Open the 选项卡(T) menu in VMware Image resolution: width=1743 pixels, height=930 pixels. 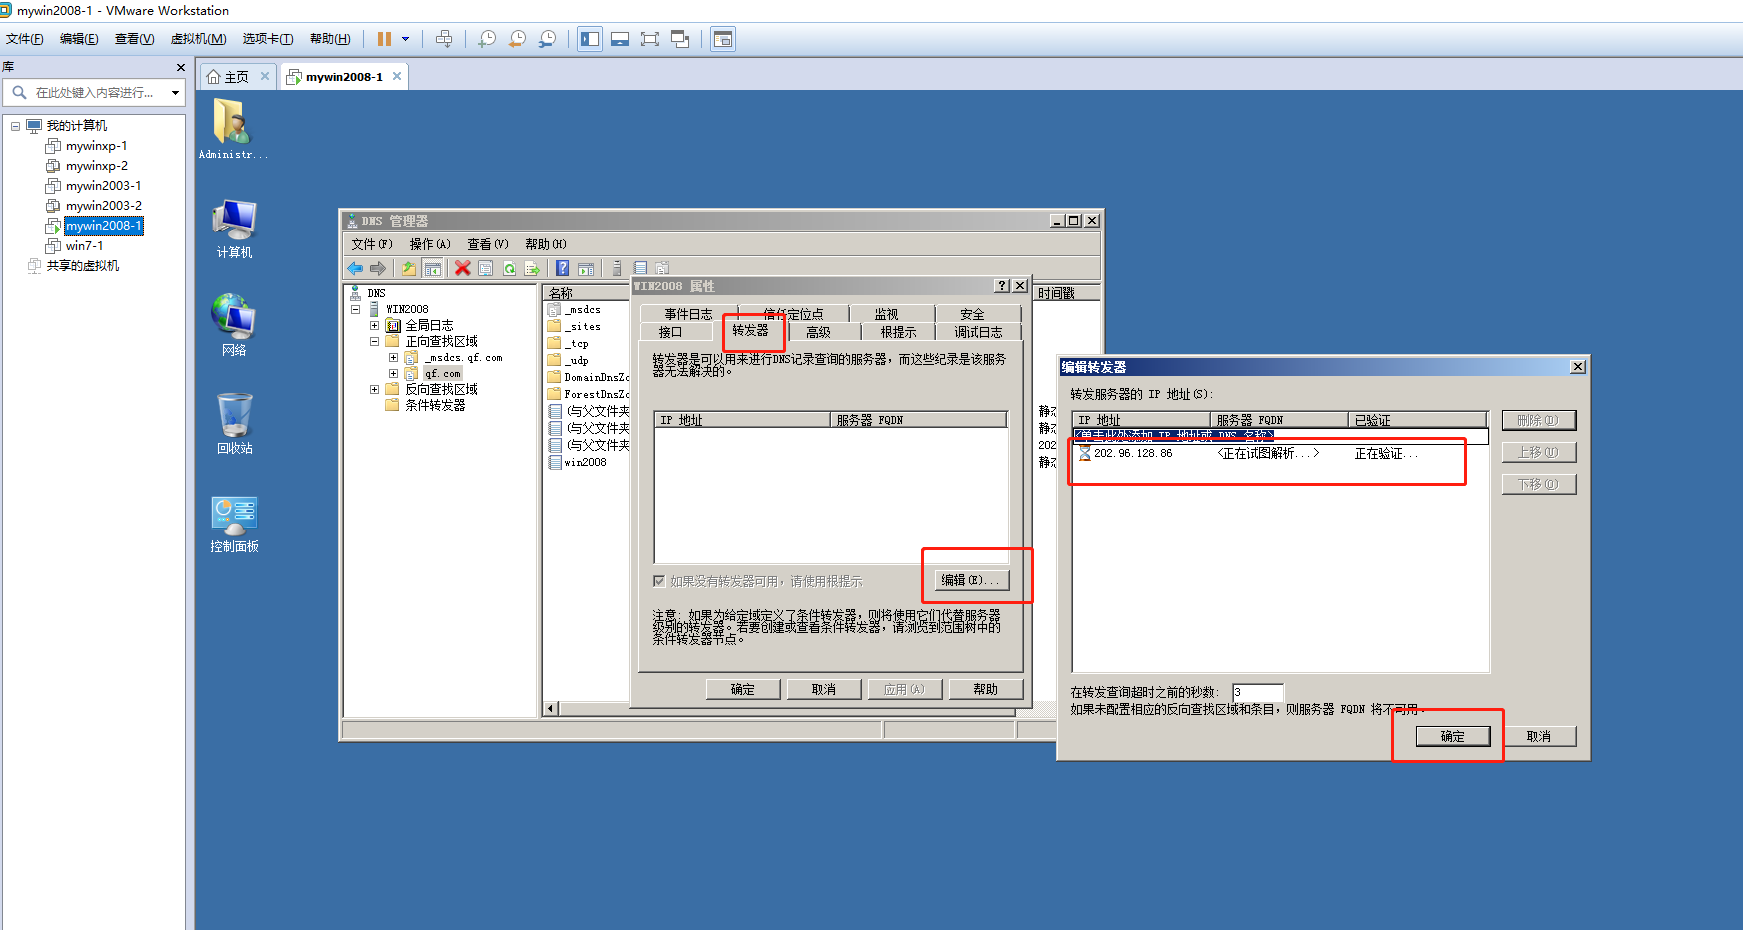pos(268,39)
